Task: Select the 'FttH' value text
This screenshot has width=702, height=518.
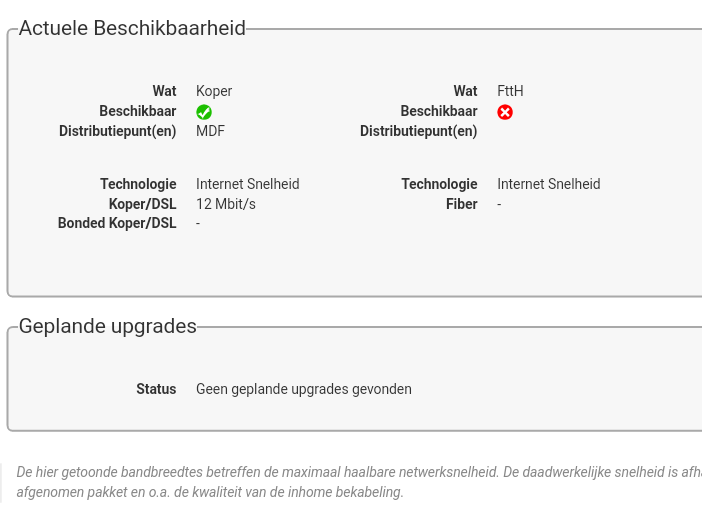Action: 510,91
